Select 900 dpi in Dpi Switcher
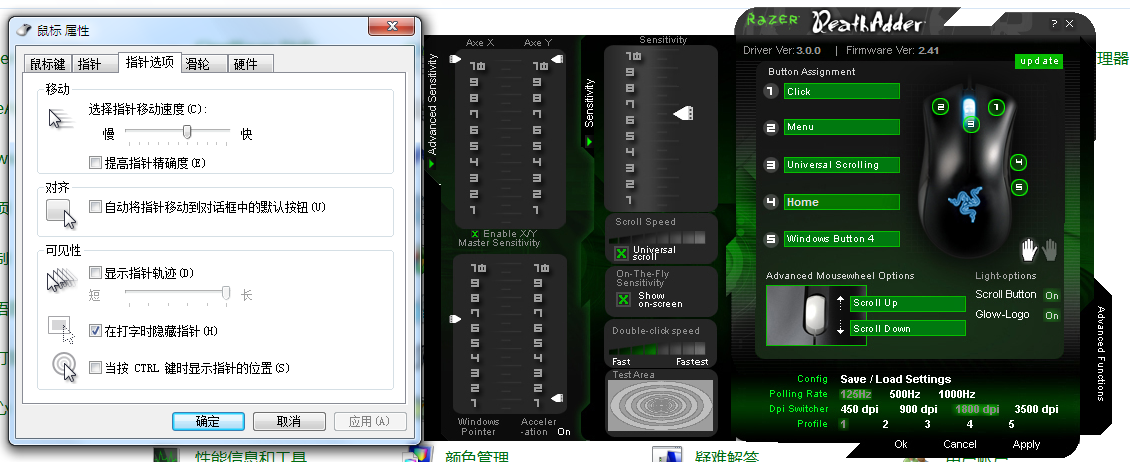The image size is (1130, 462). [x=919, y=409]
